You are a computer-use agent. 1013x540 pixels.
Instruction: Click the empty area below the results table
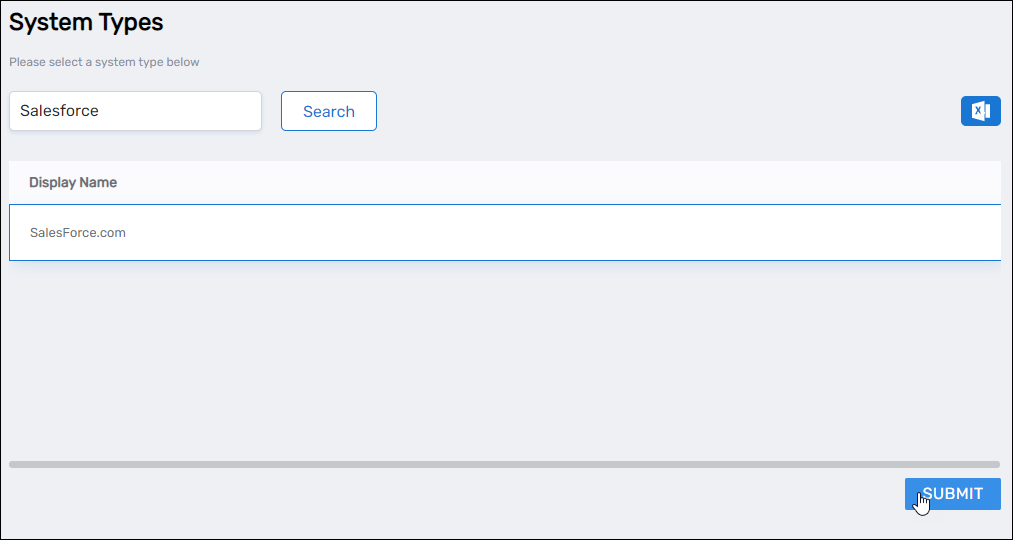pos(500,360)
